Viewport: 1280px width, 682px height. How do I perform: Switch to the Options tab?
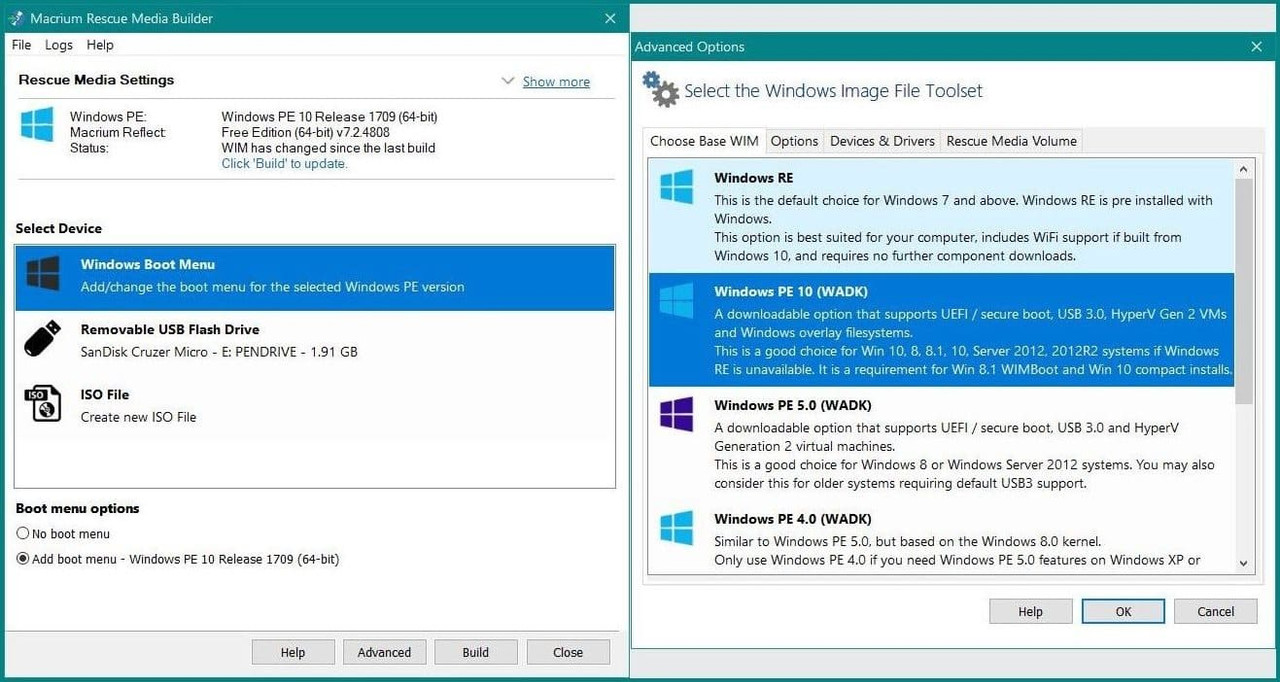pos(795,141)
